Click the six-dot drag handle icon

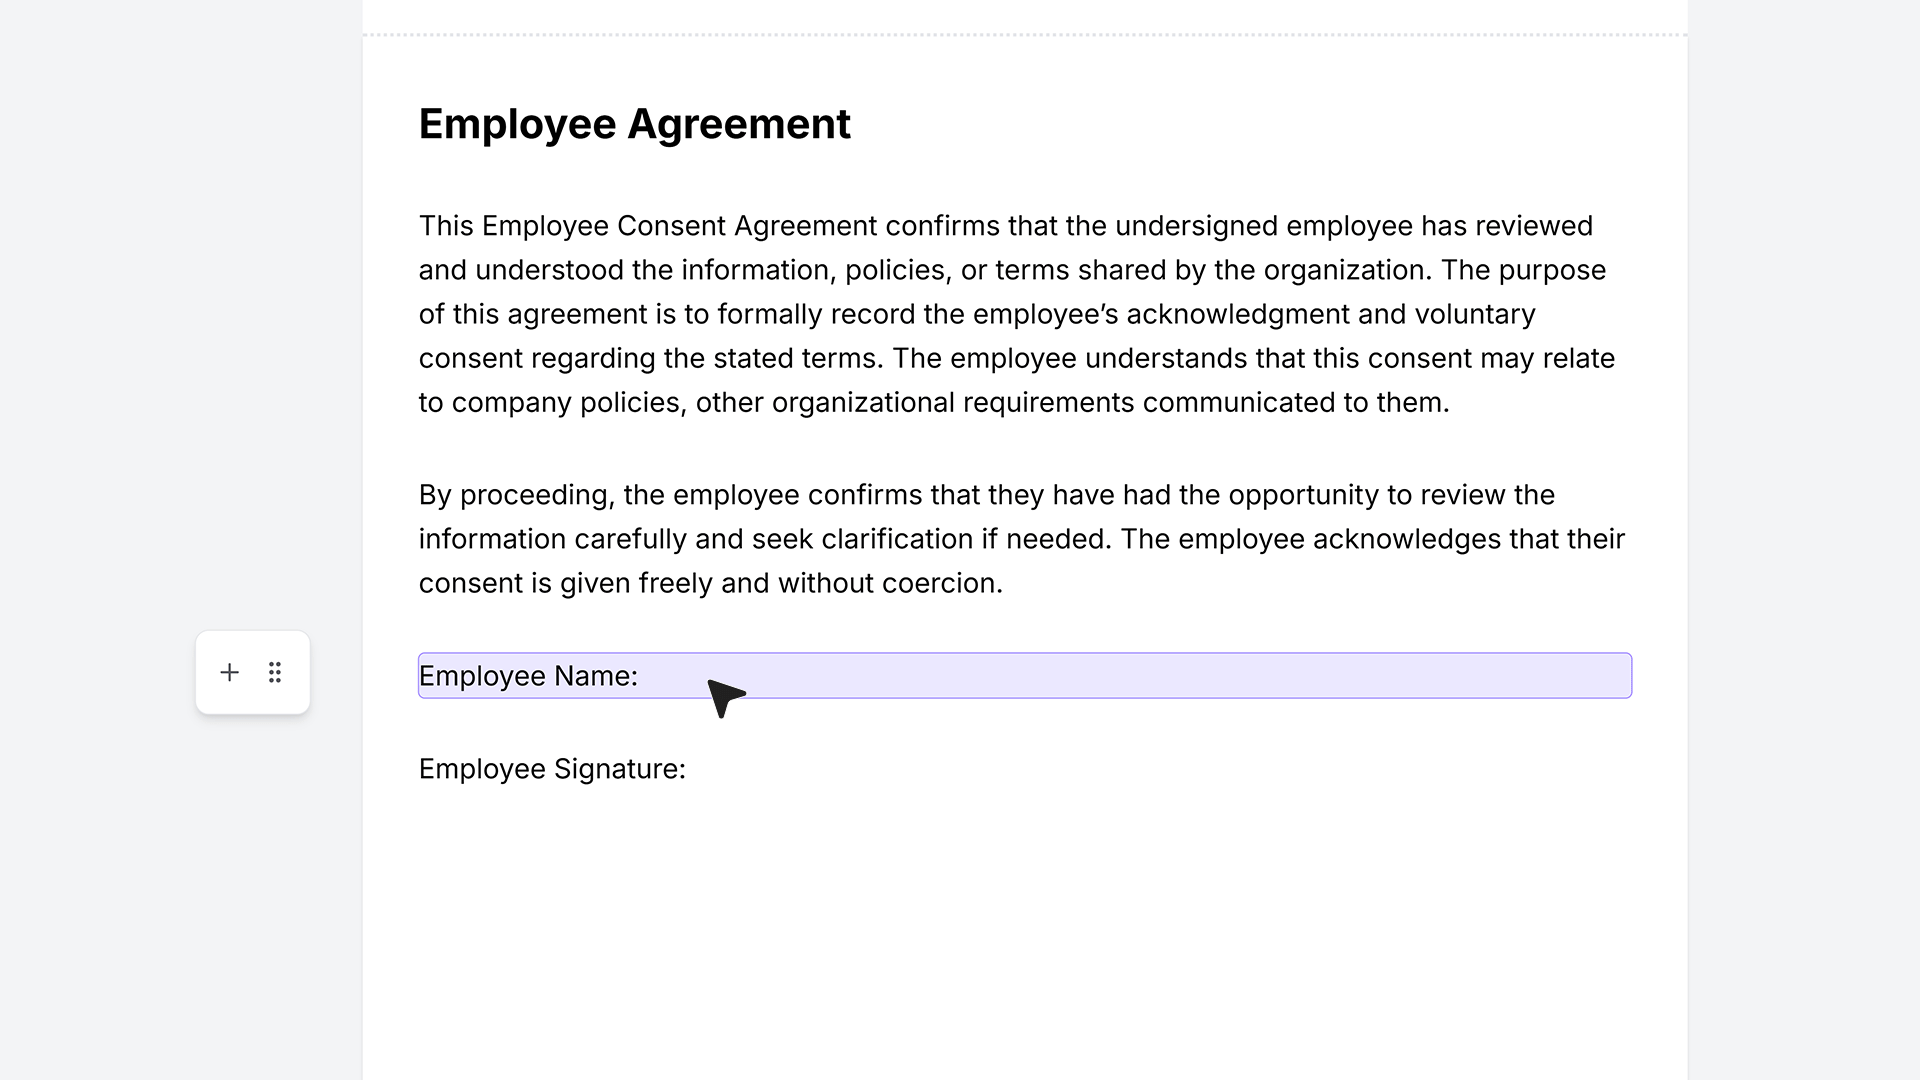[x=275, y=672]
